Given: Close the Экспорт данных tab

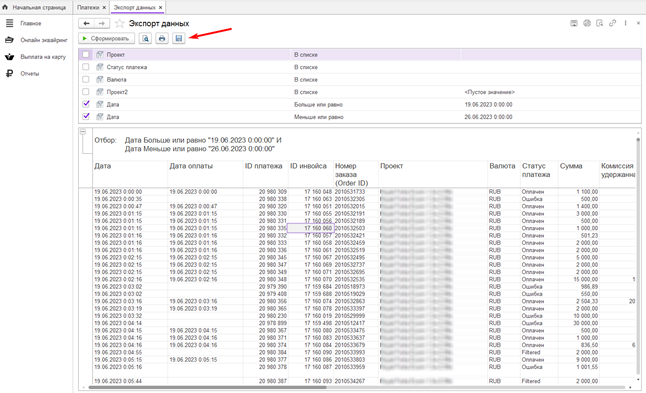Looking at the screenshot, I should pos(161,7).
